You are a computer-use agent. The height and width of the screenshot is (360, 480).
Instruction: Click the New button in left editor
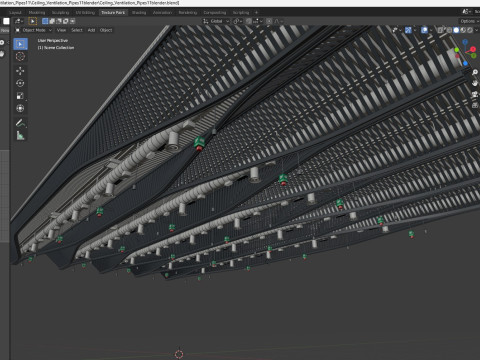[x=5, y=30]
